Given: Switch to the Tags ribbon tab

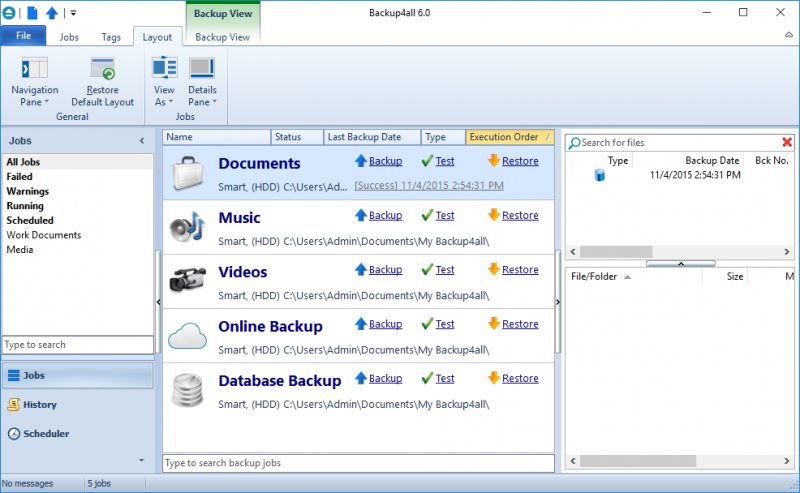Looking at the screenshot, I should click(111, 37).
